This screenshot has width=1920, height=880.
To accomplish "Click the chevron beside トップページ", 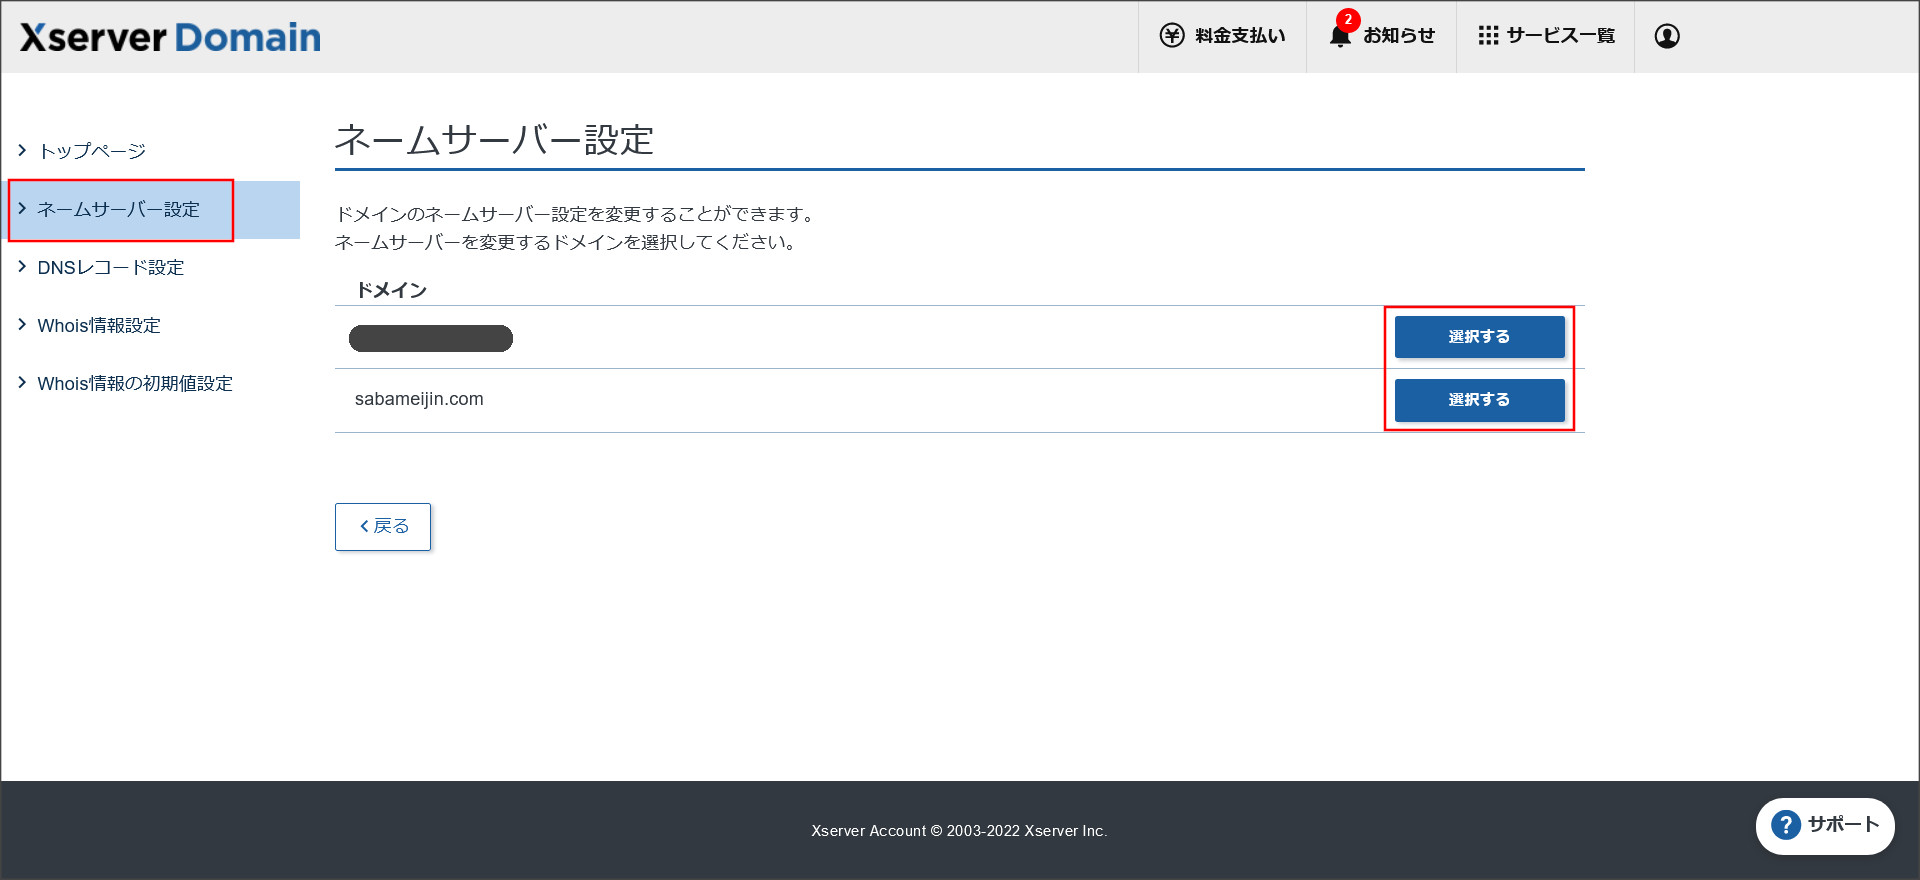I will pyautogui.click(x=22, y=150).
